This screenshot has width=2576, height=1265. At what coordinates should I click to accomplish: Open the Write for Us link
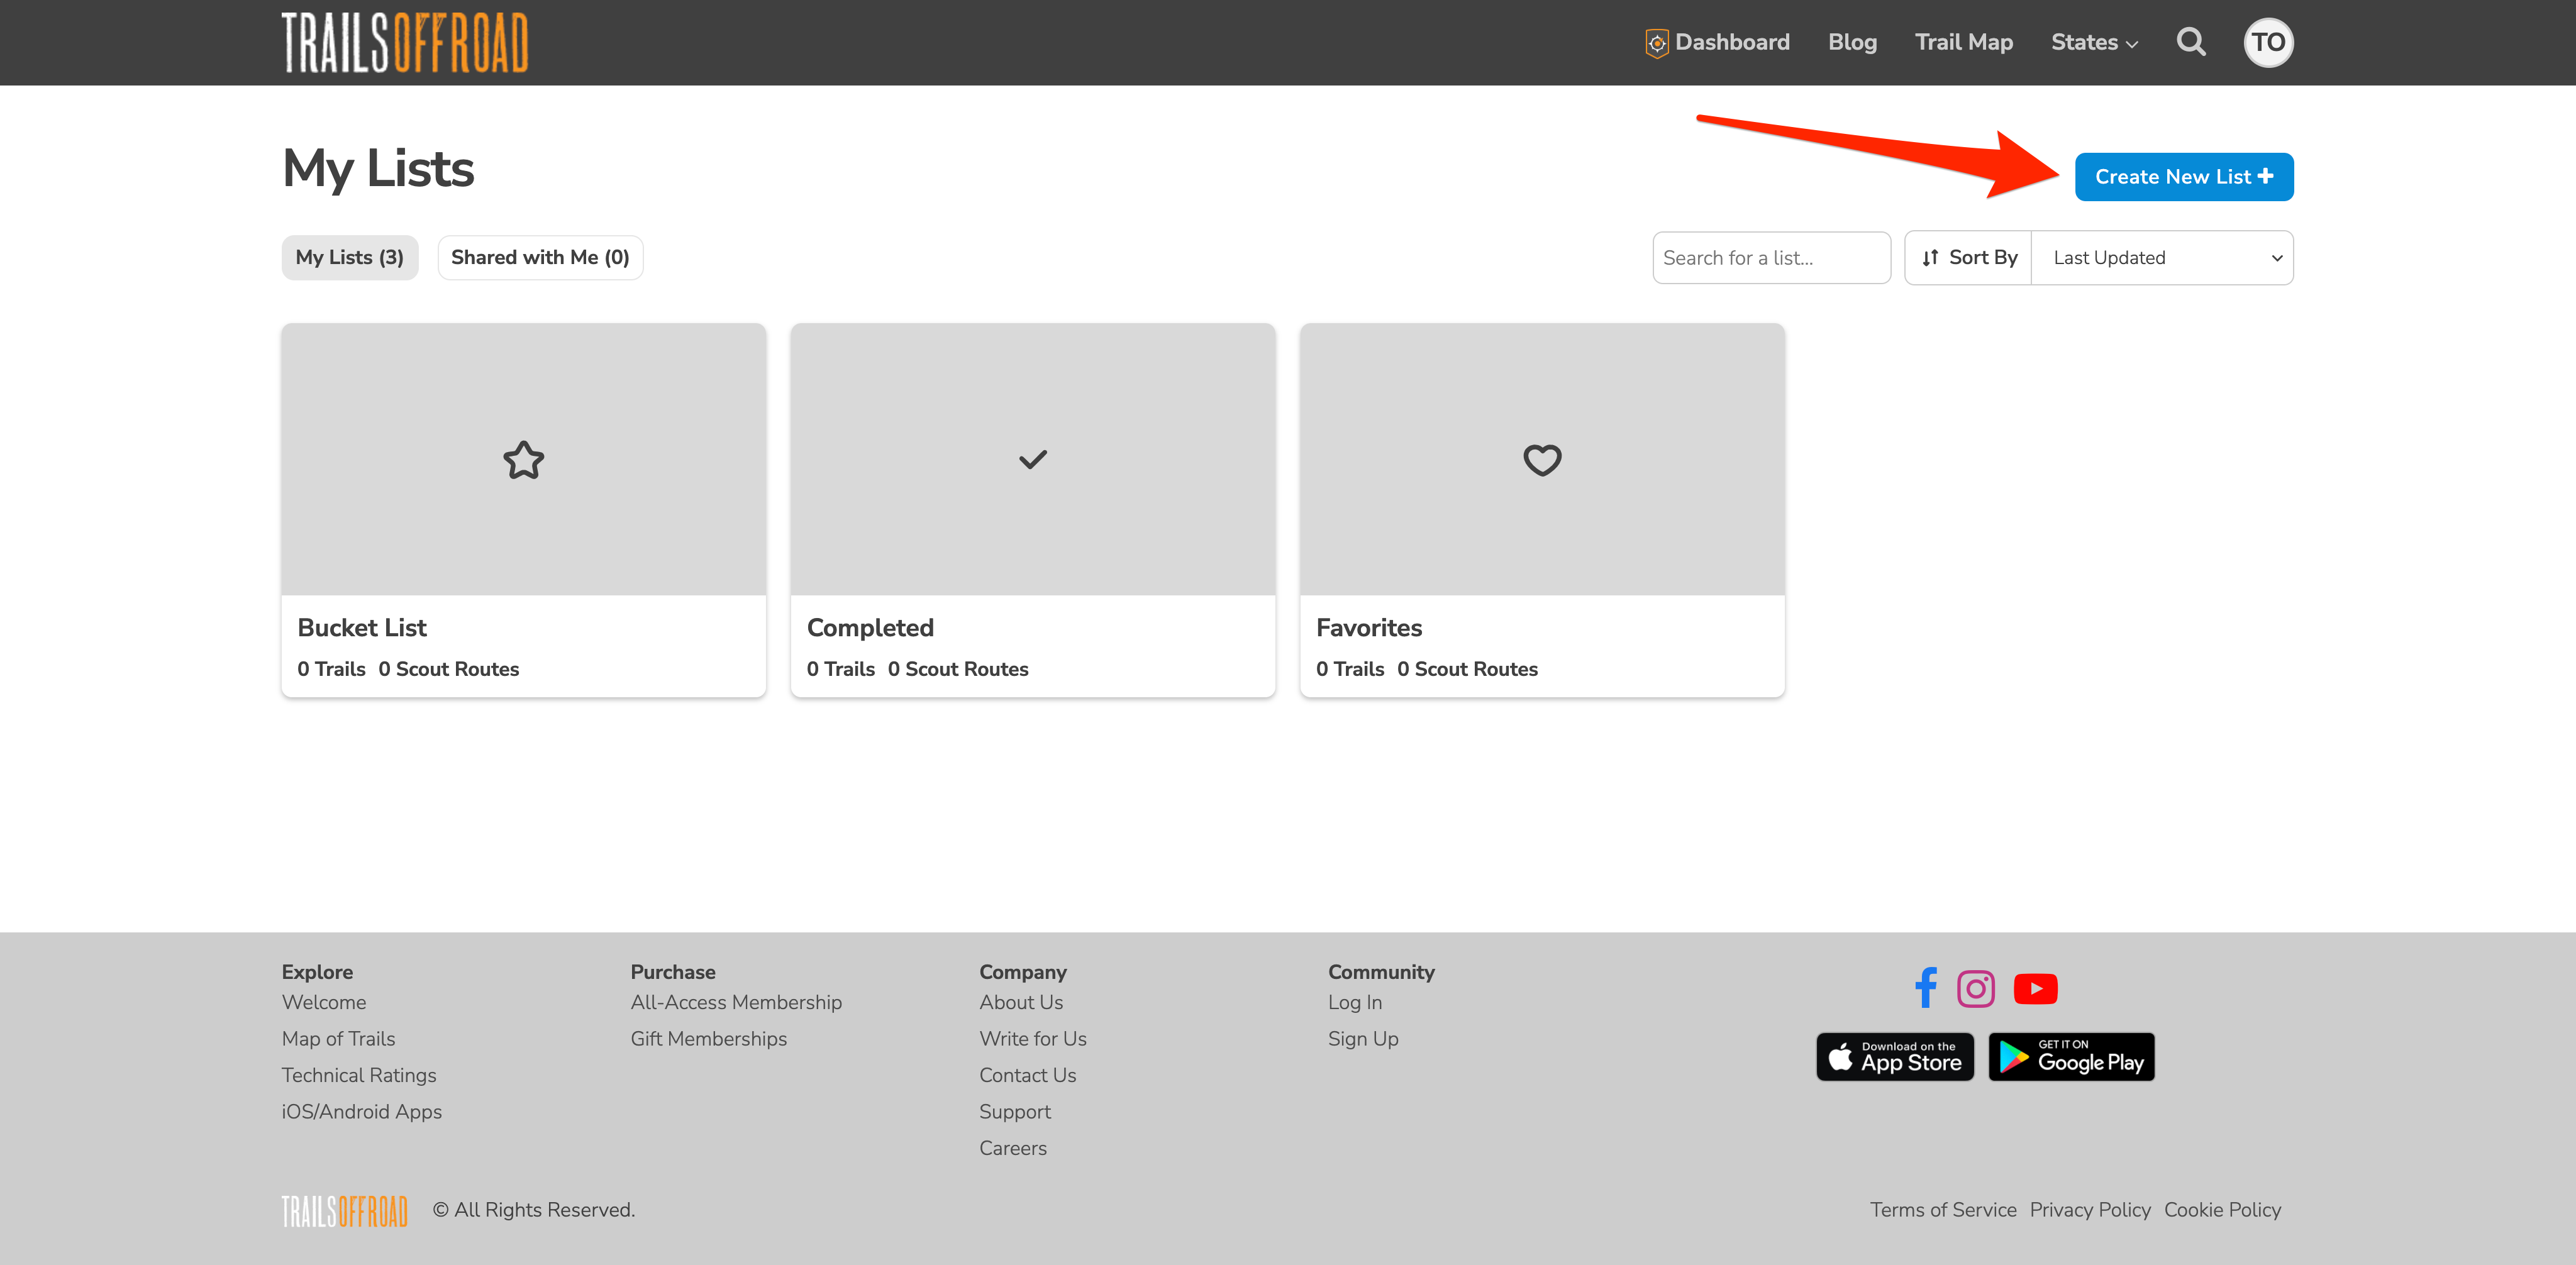(1033, 1039)
